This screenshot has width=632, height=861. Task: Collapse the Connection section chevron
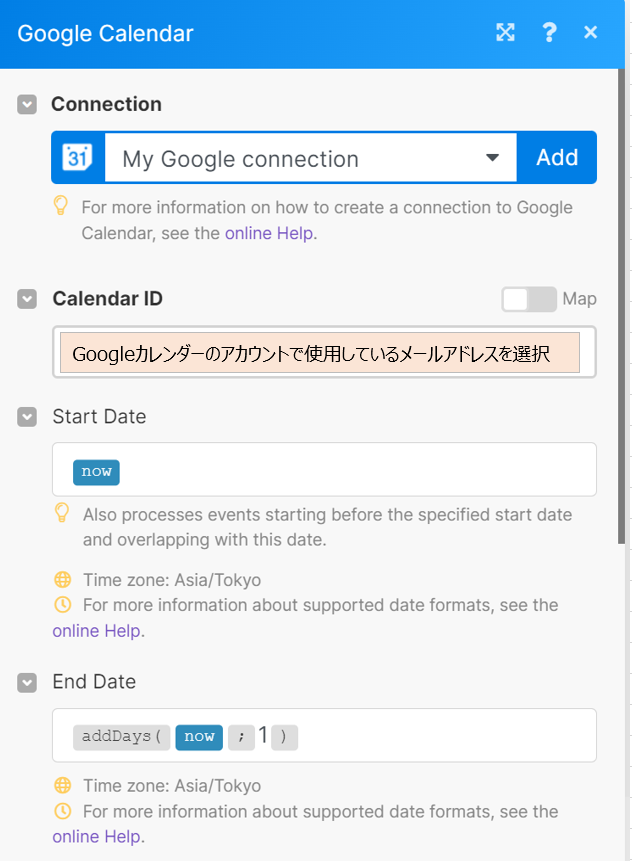coord(27,104)
